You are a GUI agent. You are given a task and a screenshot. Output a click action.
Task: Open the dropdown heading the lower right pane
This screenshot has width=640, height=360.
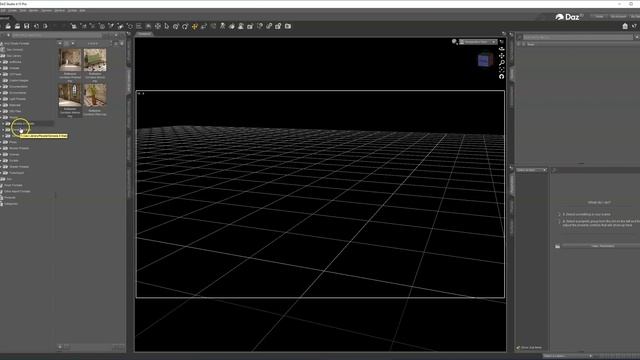tap(531, 170)
